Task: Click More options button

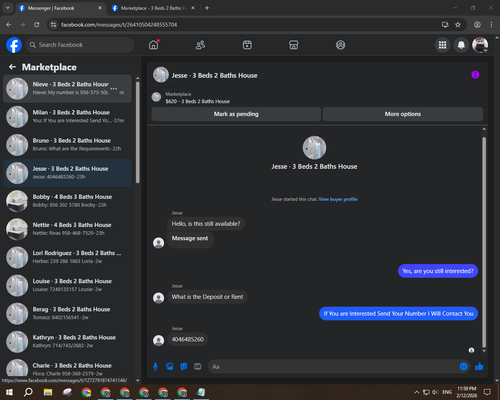Action: (403, 114)
